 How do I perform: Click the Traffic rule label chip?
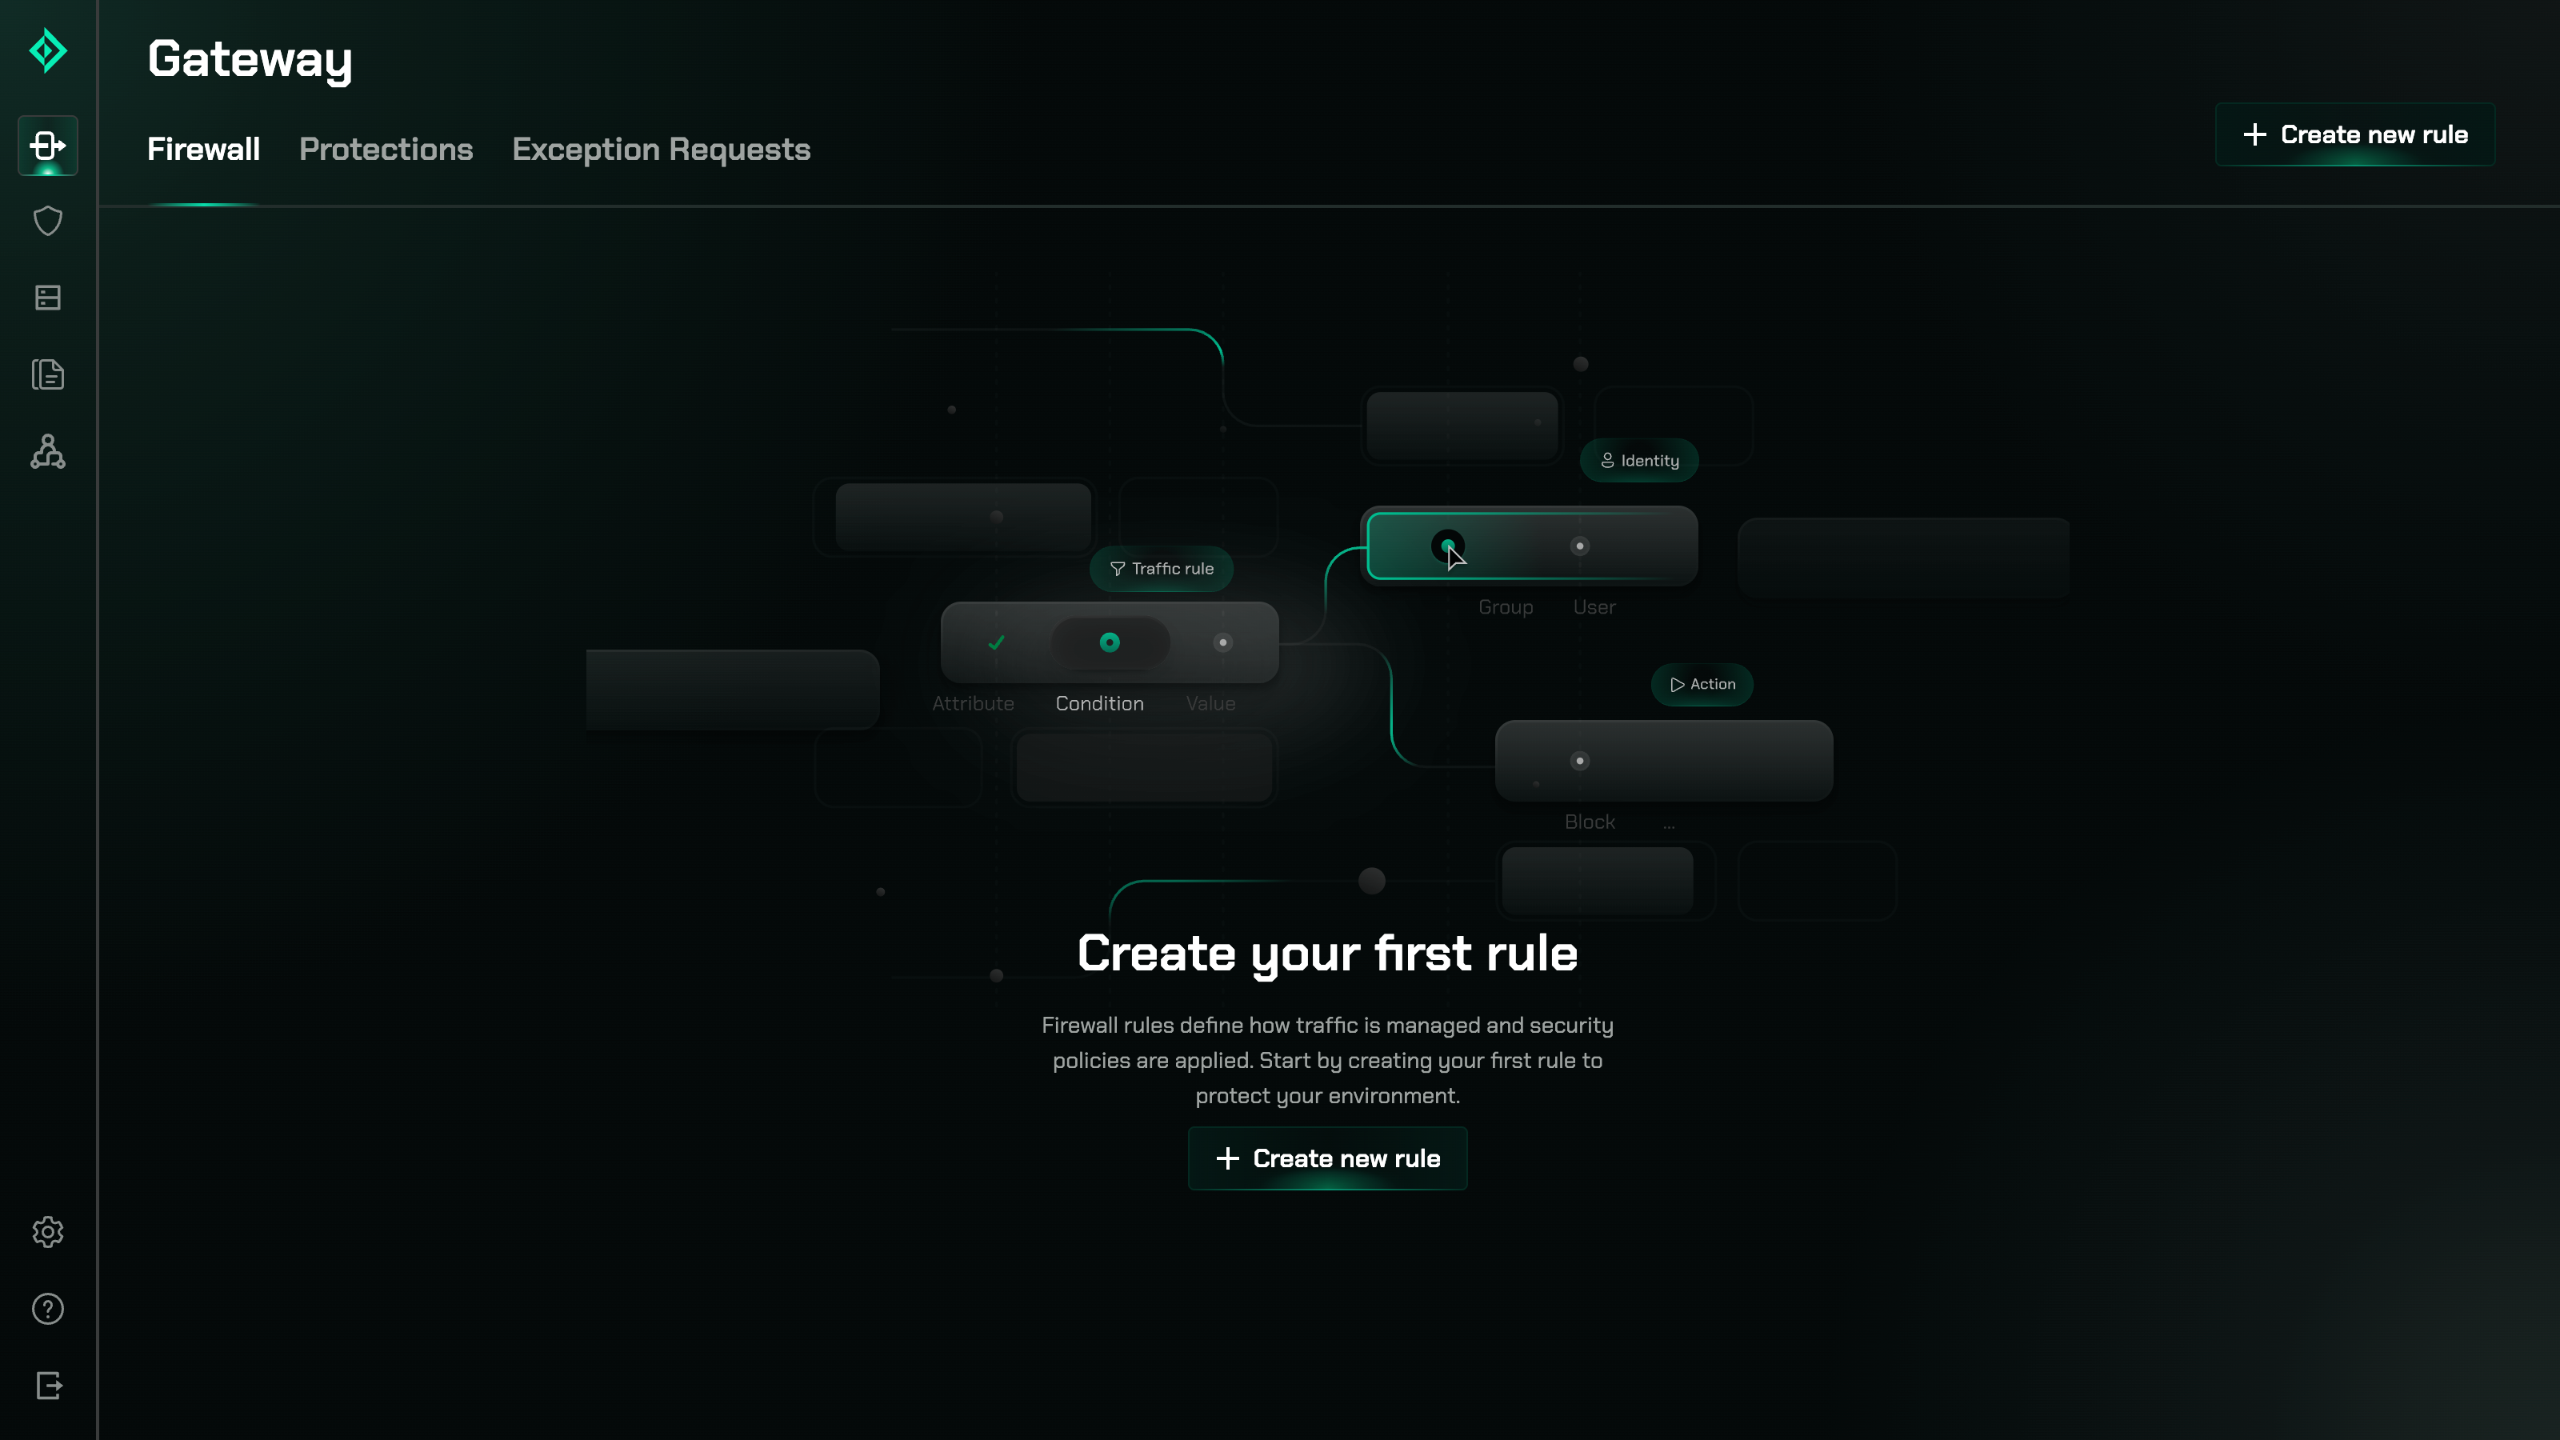coord(1162,569)
